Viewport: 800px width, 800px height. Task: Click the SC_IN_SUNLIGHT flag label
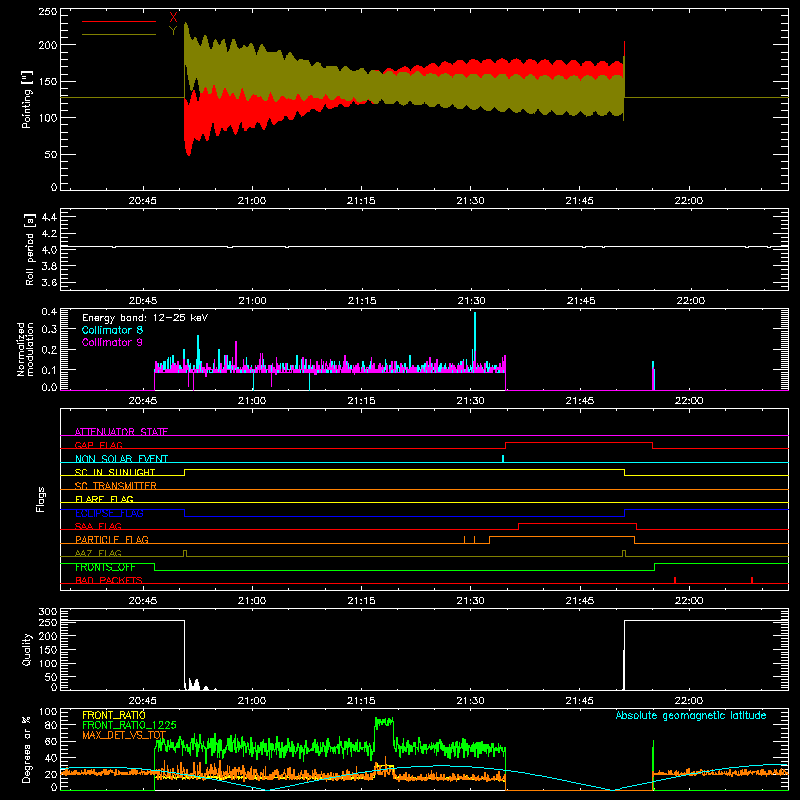pyautogui.click(x=115, y=472)
